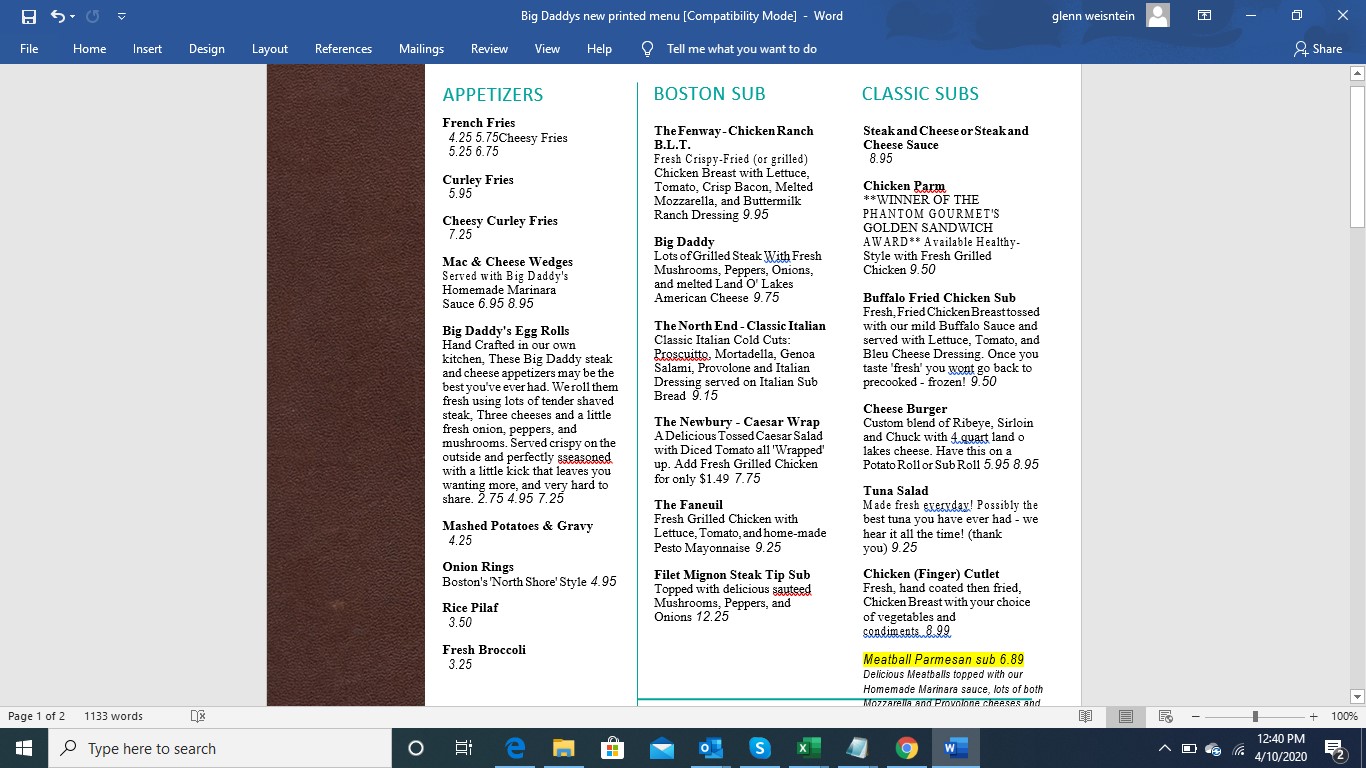Image resolution: width=1366 pixels, height=768 pixels.
Task: Click the 100% zoom level button
Action: click(1344, 716)
